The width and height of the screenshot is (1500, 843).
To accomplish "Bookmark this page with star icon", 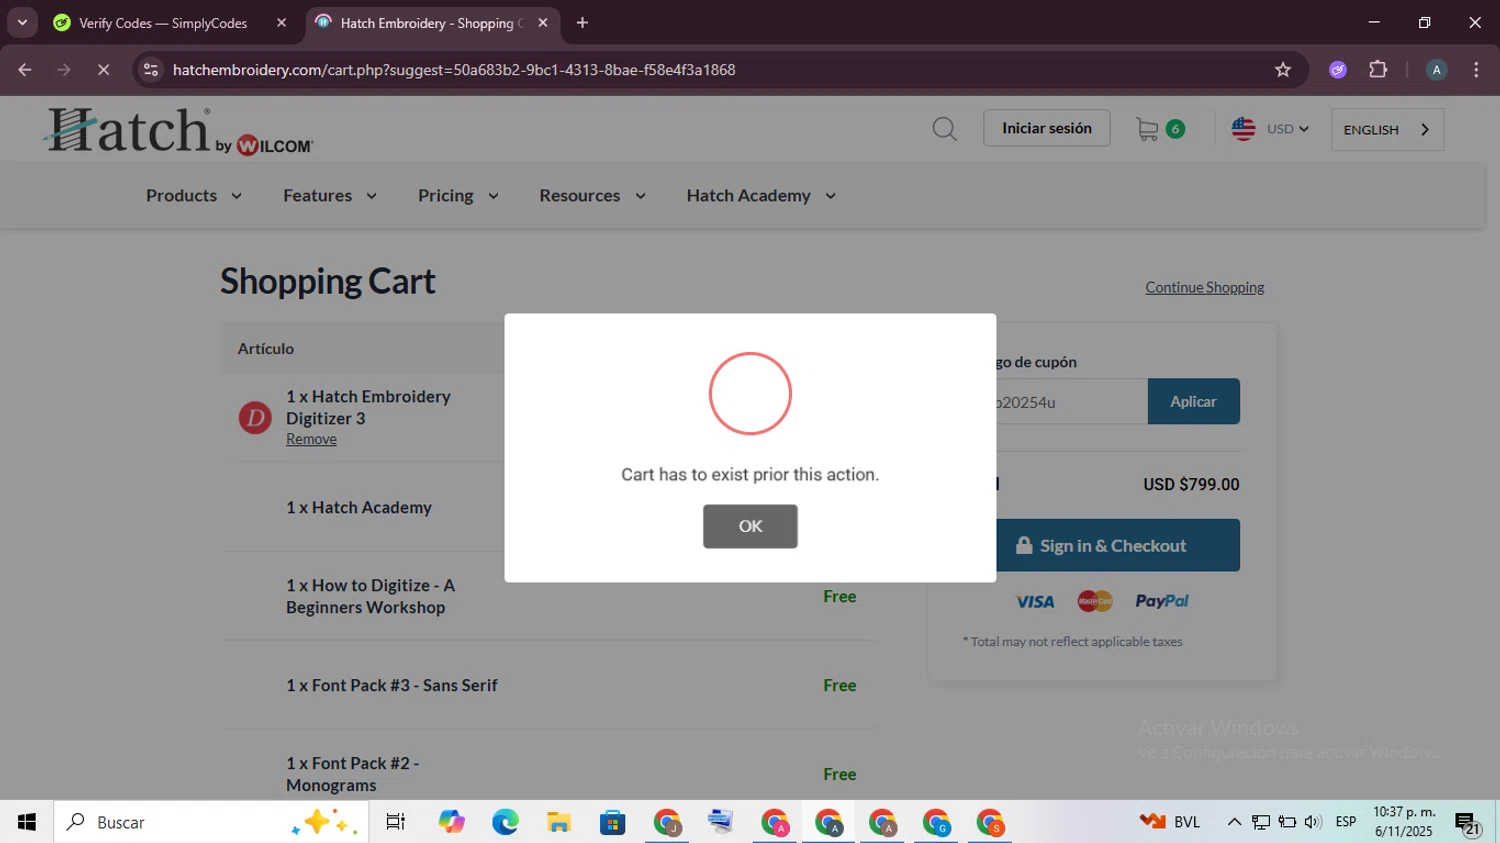I will [x=1283, y=70].
